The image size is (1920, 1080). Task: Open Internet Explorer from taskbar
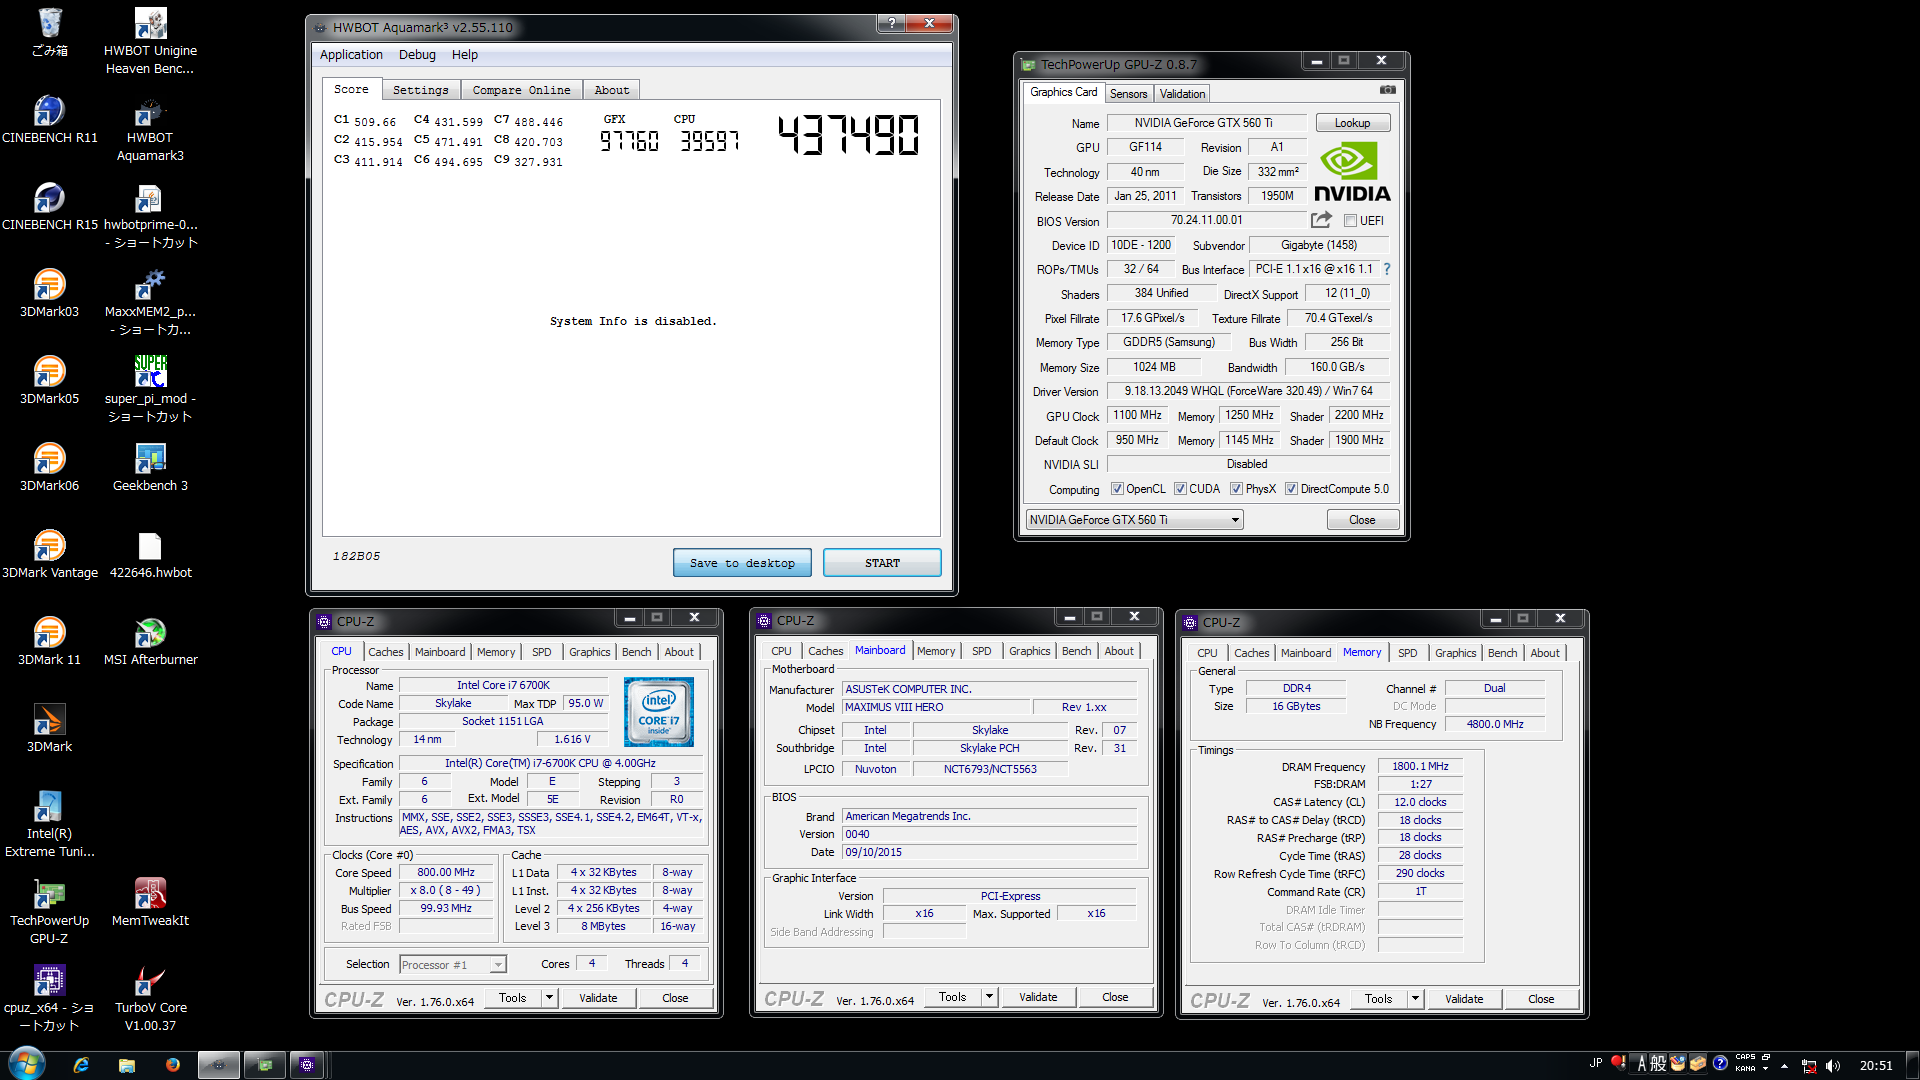coord(81,1065)
